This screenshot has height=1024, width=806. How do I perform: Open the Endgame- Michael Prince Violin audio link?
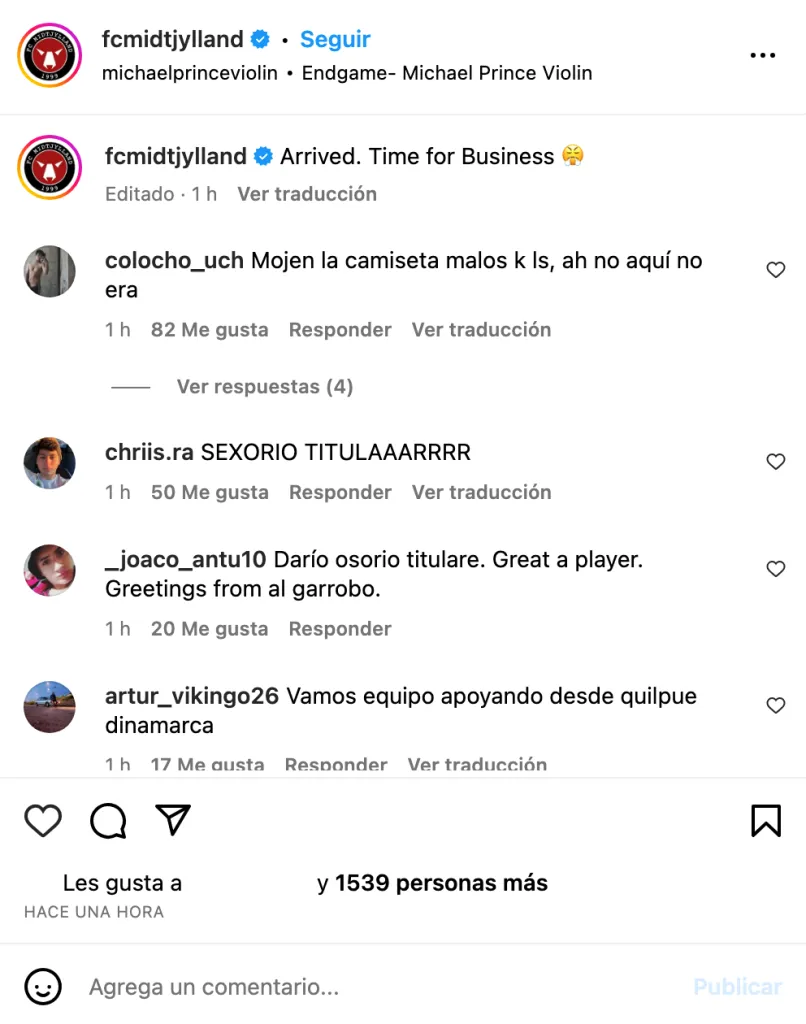tap(447, 73)
